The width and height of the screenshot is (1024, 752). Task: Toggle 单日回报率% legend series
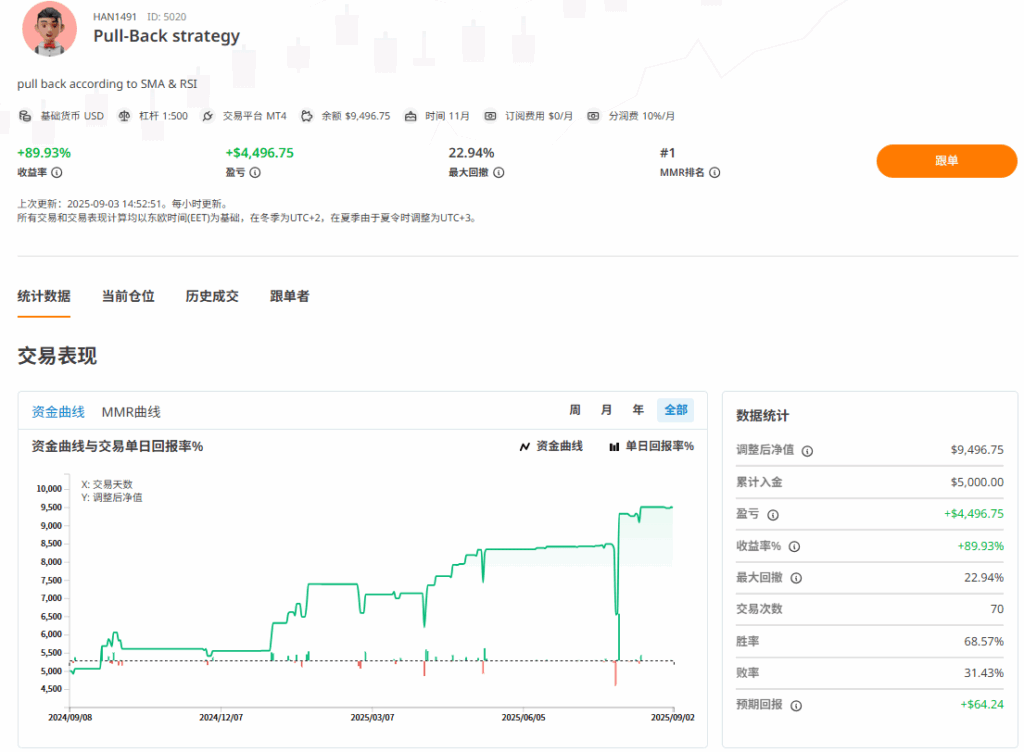(x=651, y=446)
